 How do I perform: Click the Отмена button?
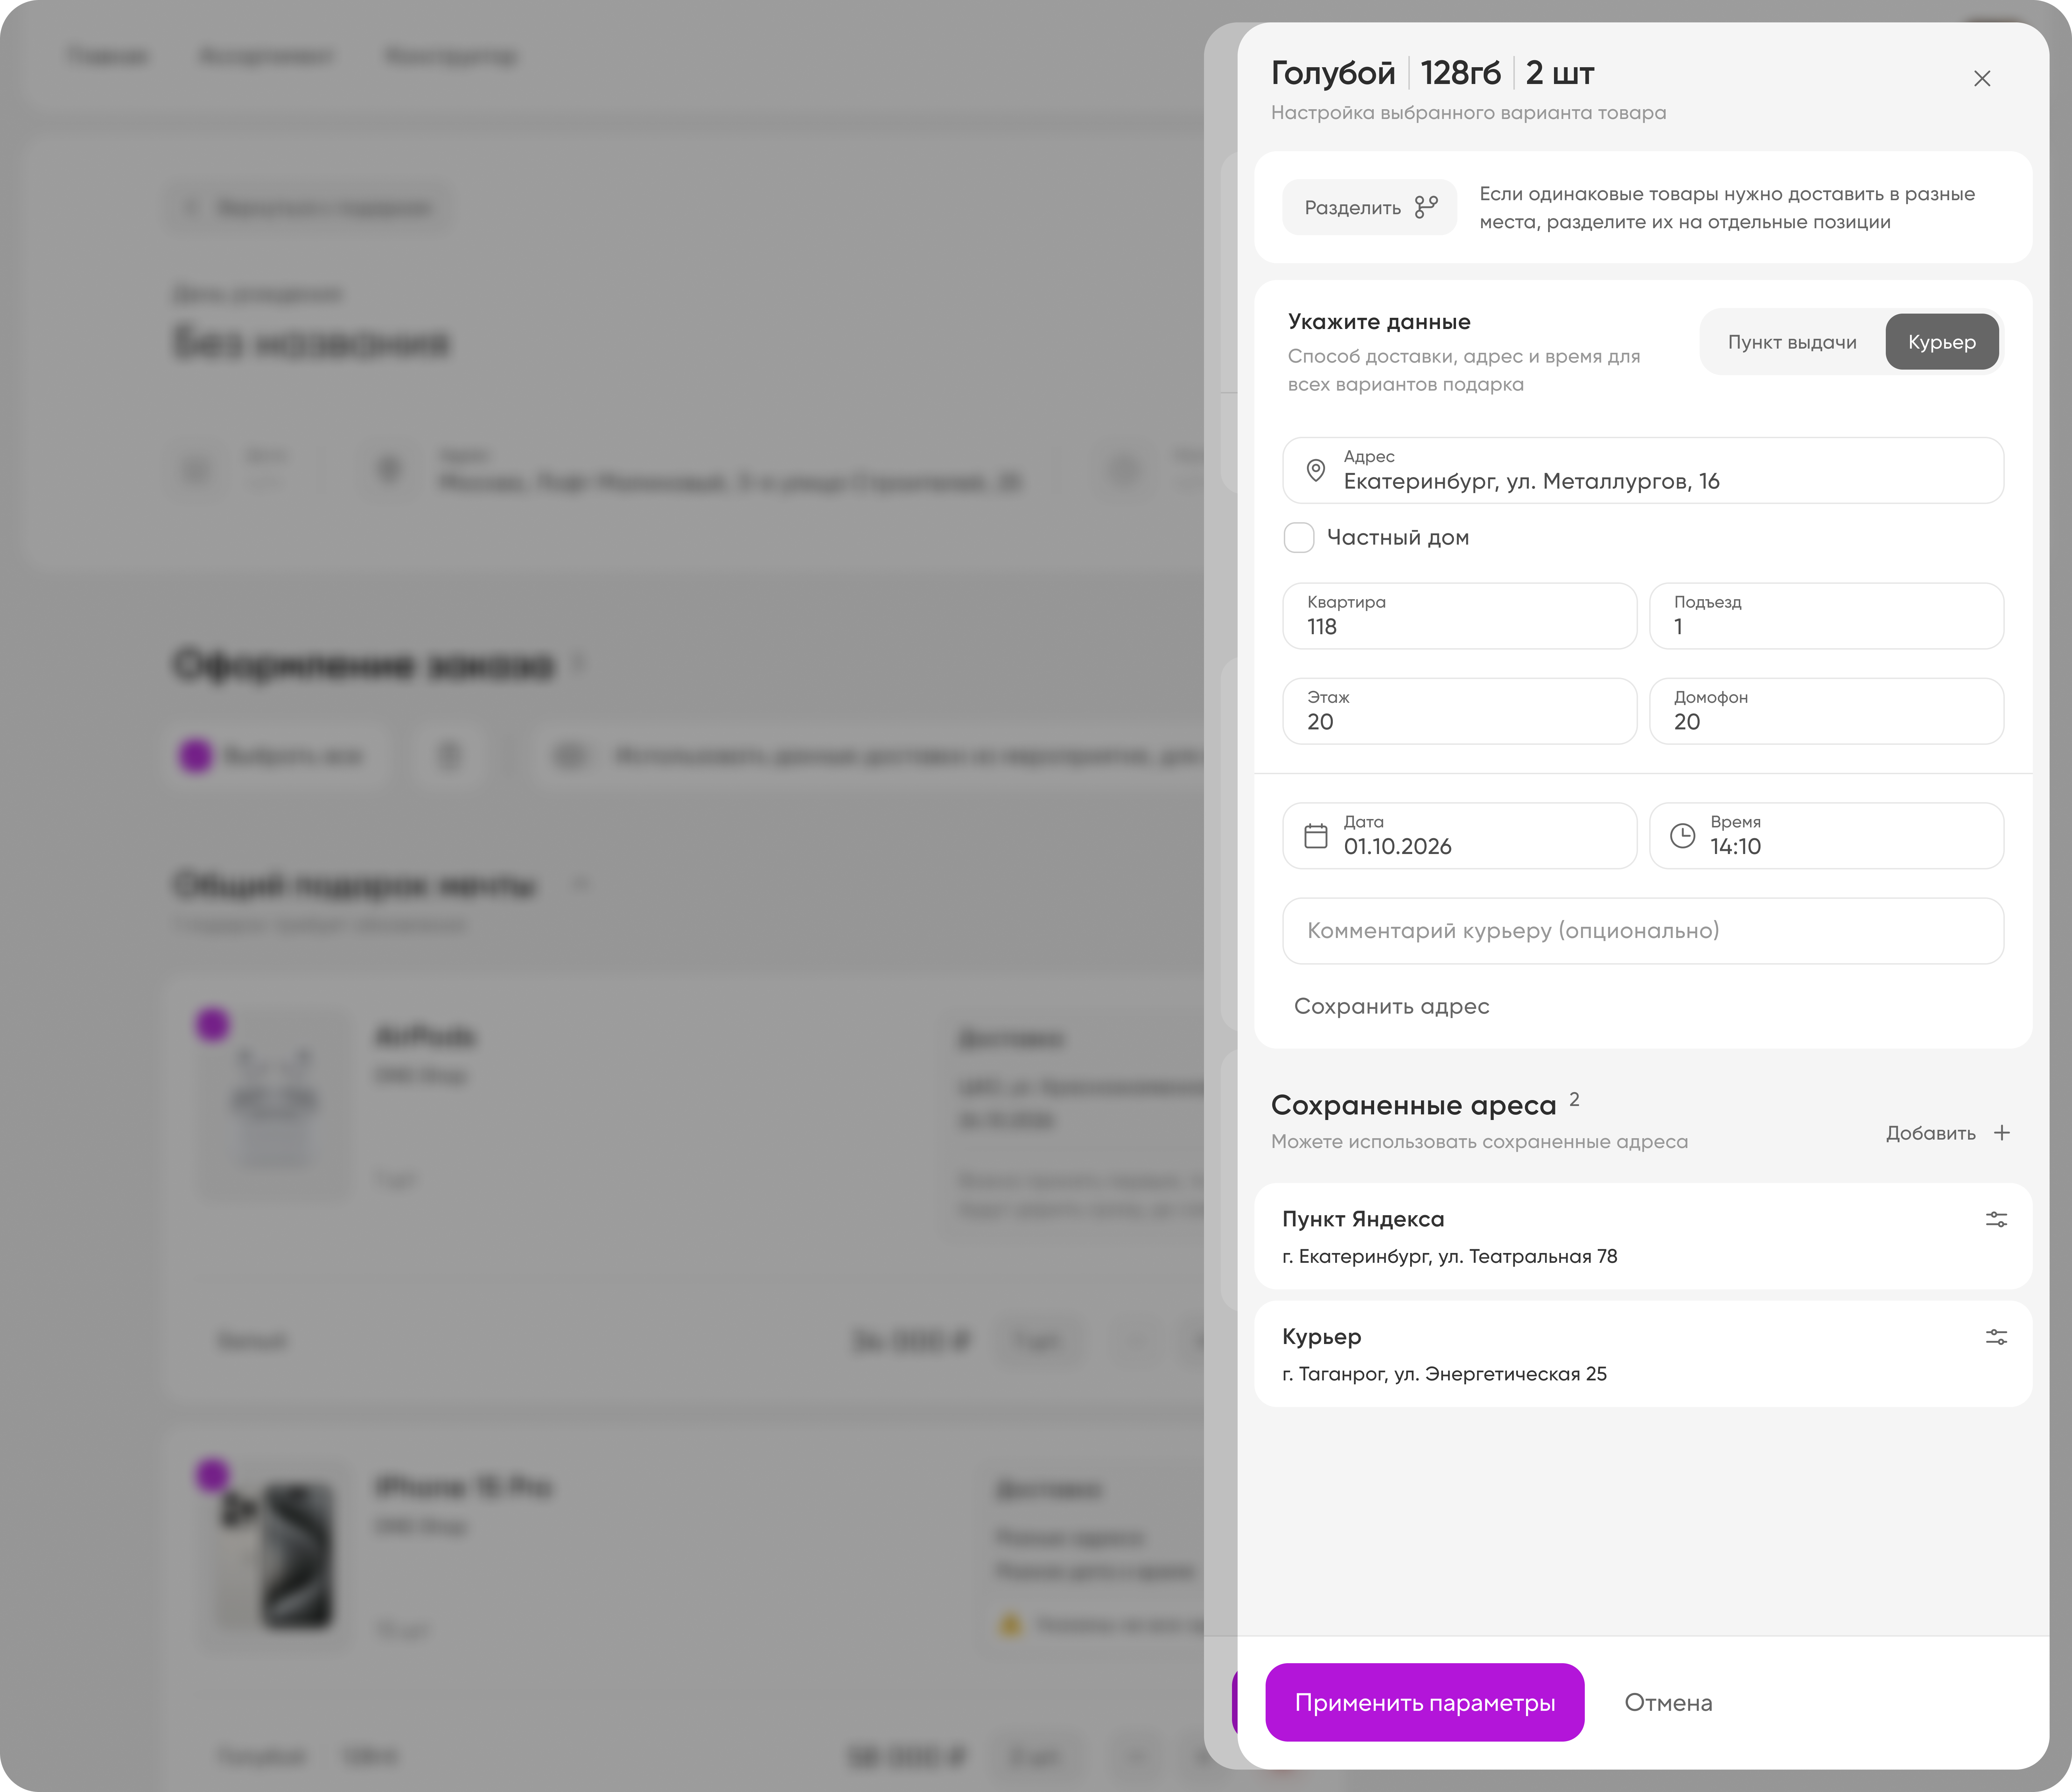1668,1702
